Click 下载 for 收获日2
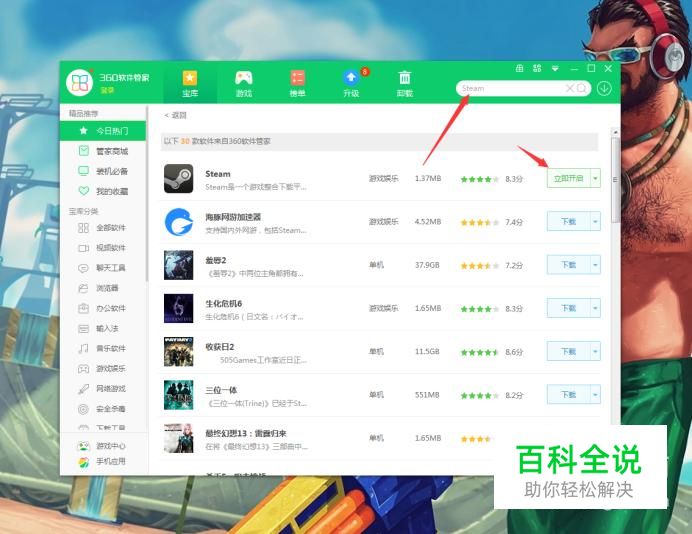This screenshot has width=692, height=534. point(568,351)
